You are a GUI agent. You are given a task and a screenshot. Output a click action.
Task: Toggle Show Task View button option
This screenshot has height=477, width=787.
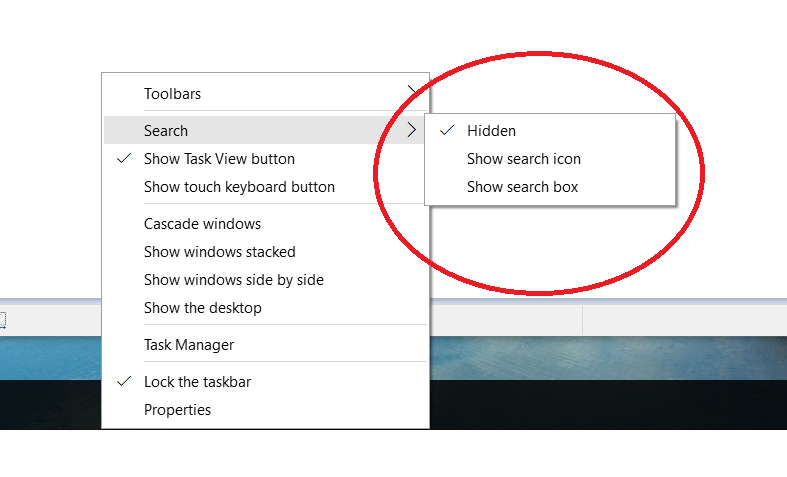(219, 158)
